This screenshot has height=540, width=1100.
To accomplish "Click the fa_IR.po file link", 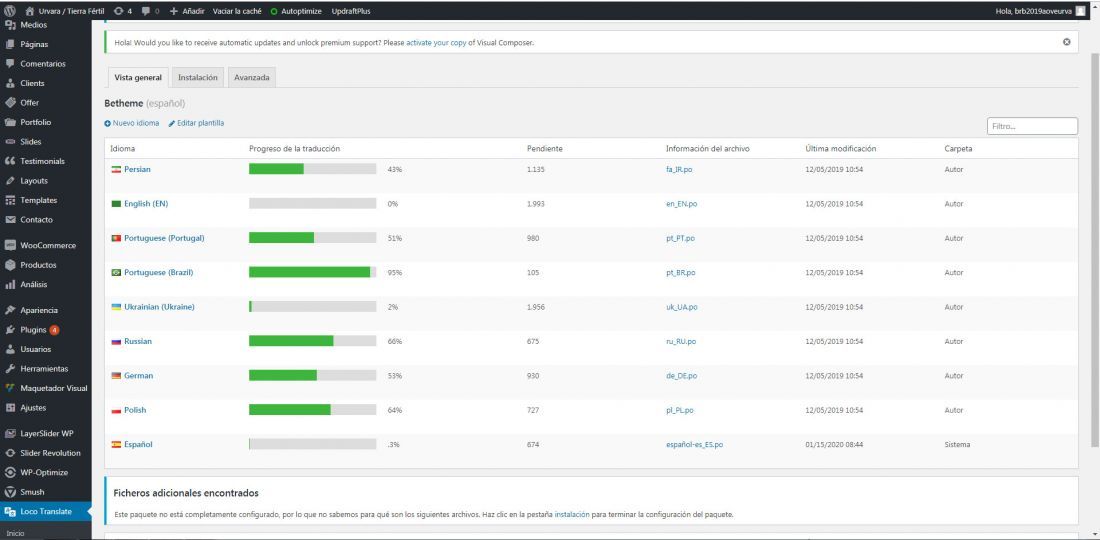I will (679, 170).
